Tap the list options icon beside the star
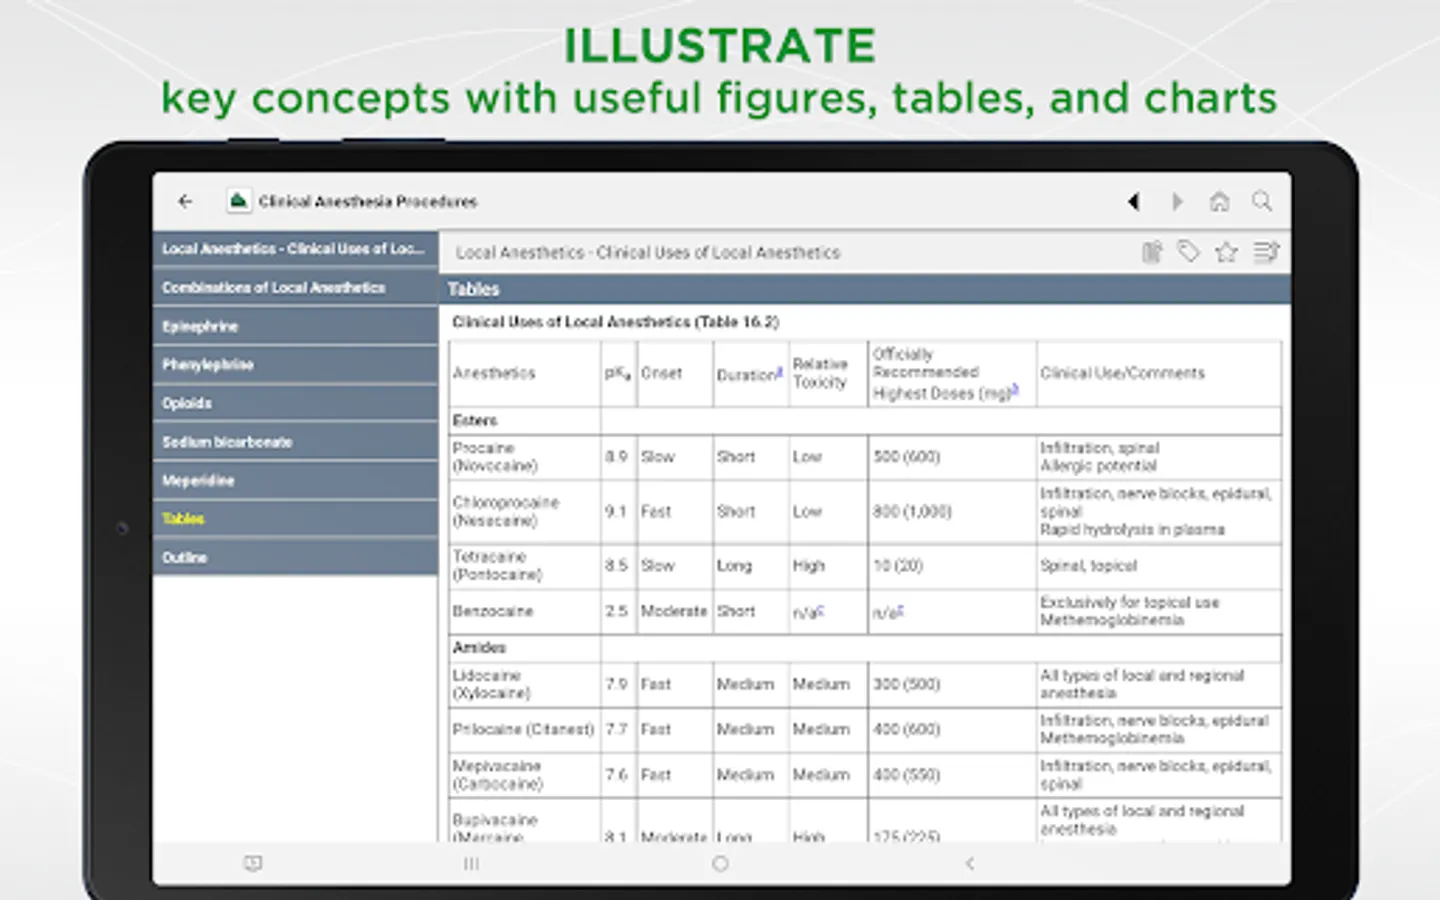1440x900 pixels. pos(1266,252)
